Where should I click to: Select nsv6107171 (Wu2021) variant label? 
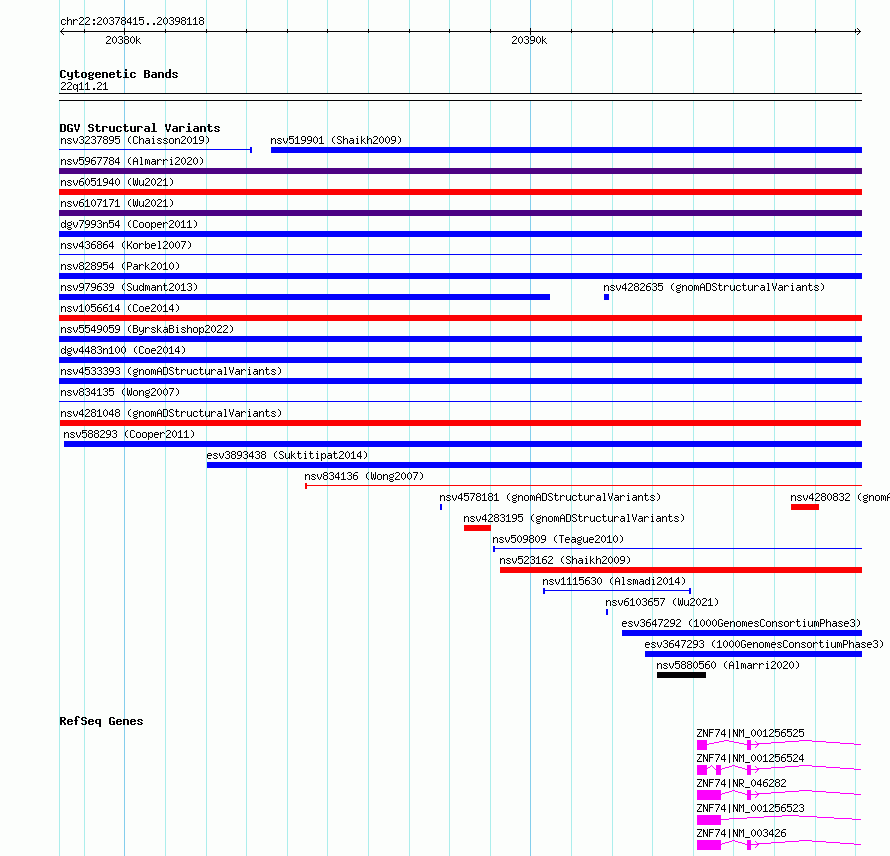click(x=117, y=203)
